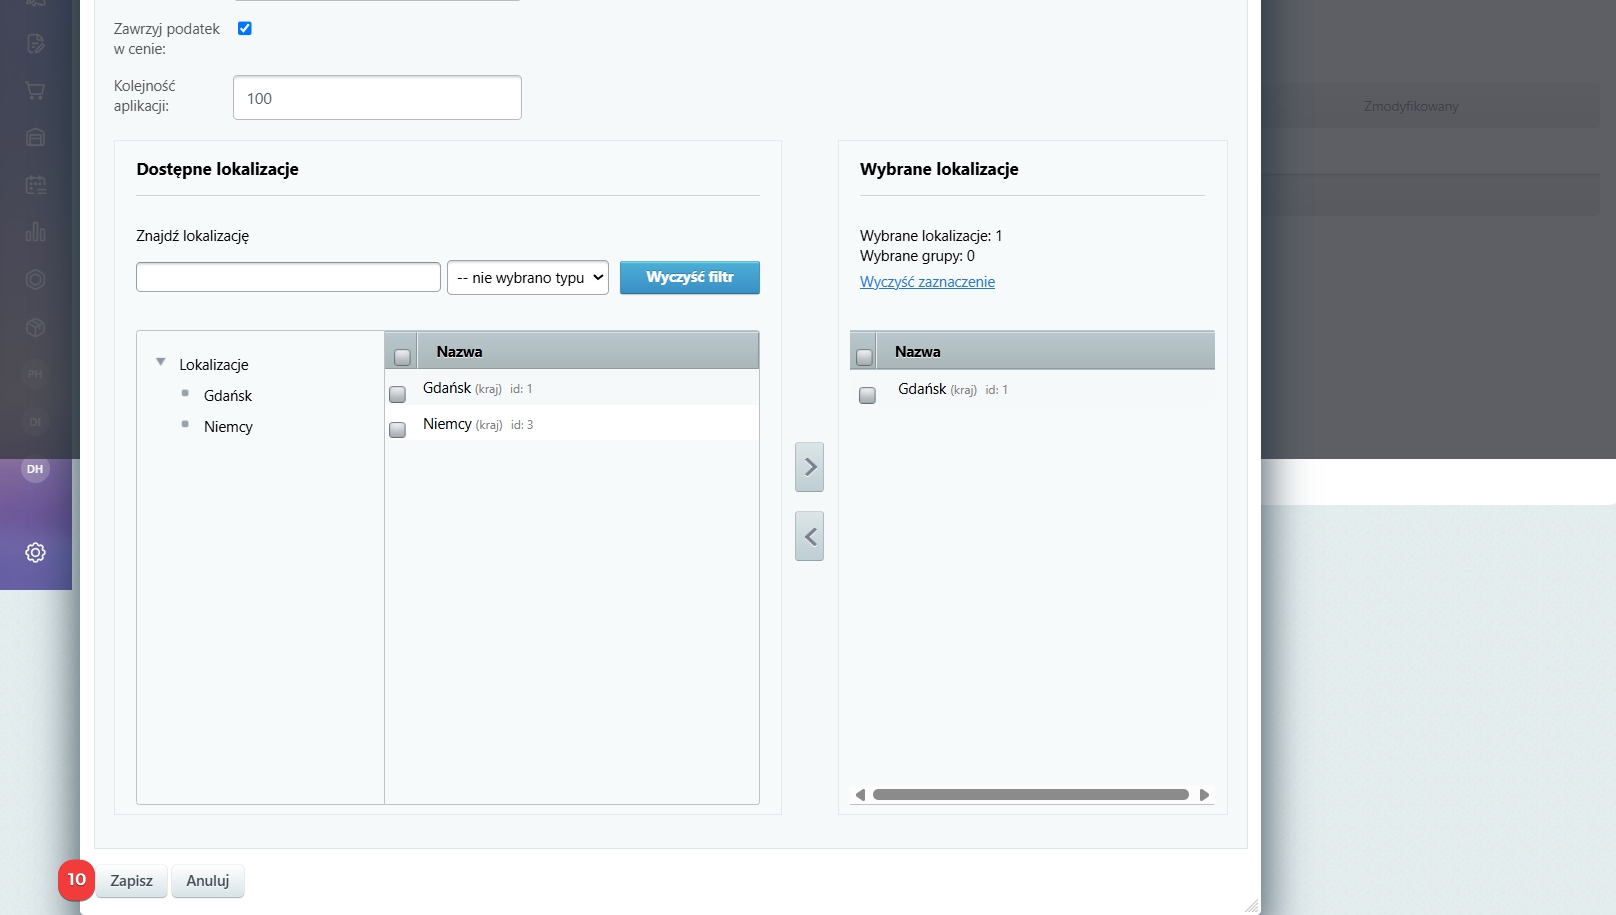
Task: Click the Wyczyść zaznaczenie link
Action: pos(927,282)
